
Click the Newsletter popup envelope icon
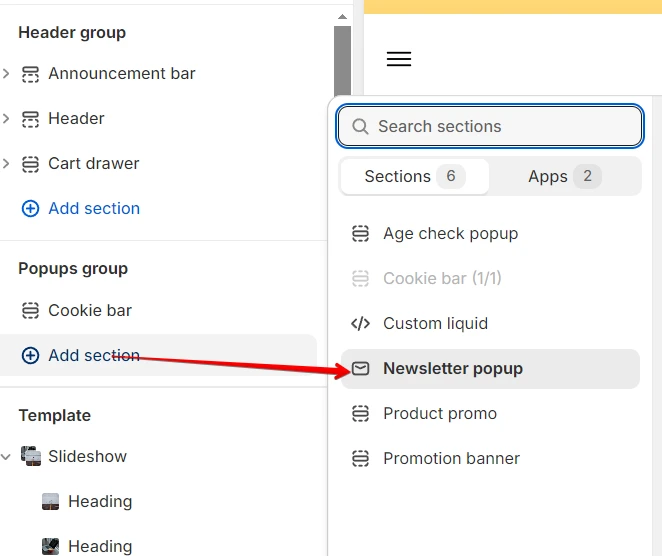tap(361, 369)
